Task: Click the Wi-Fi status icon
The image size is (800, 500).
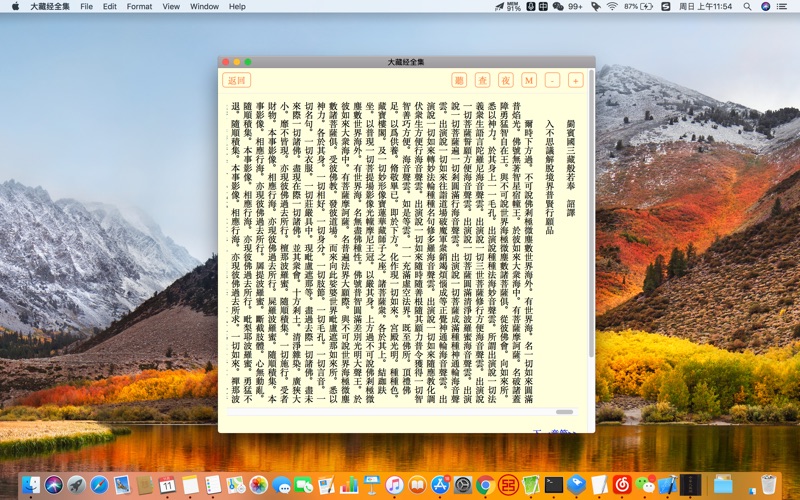Action: pyautogui.click(x=612, y=6)
